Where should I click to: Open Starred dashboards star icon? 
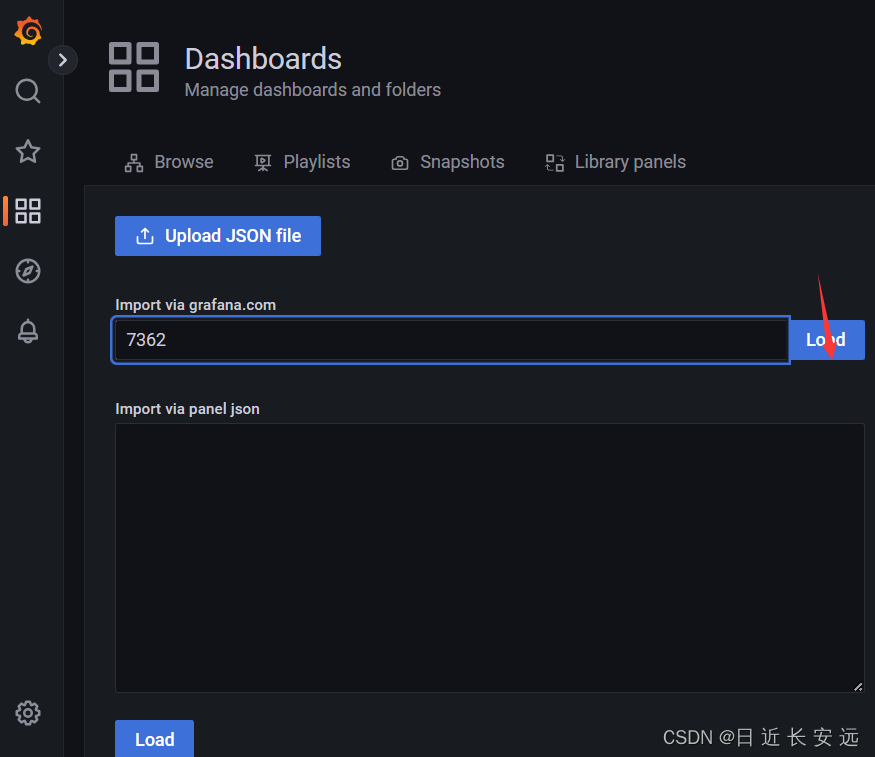pyautogui.click(x=28, y=151)
